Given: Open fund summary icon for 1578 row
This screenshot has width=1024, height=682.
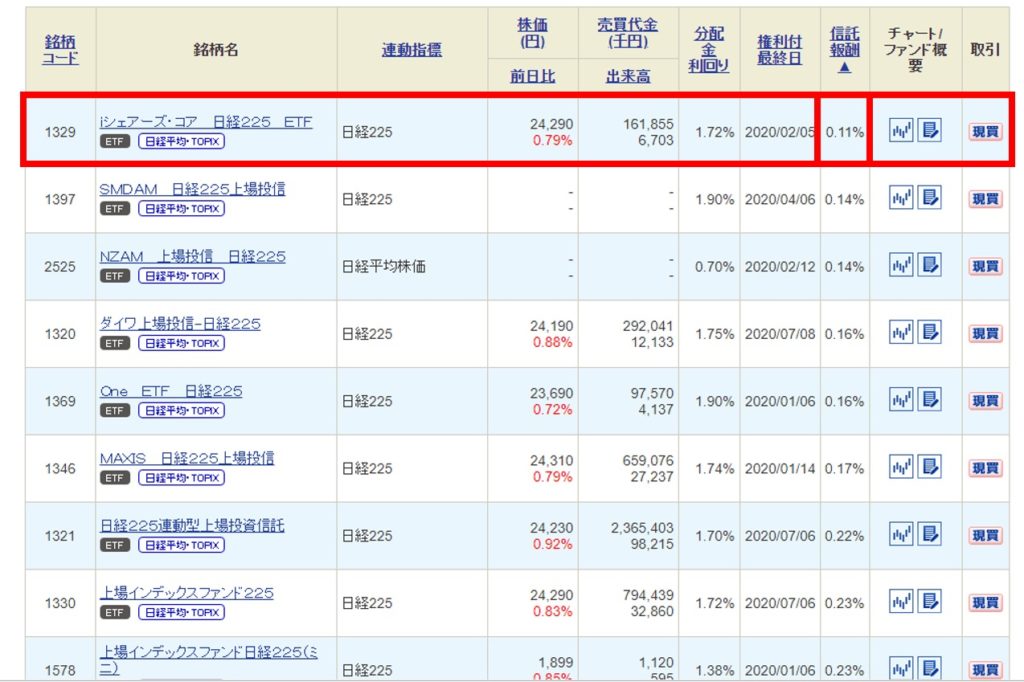Looking at the screenshot, I should click(929, 669).
